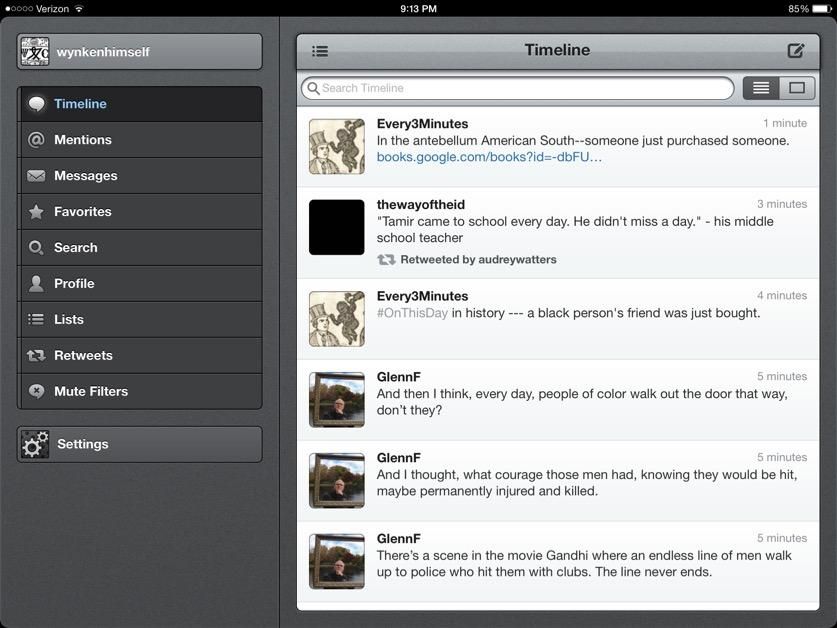Image resolution: width=837 pixels, height=628 pixels.
Task: Tap the retweet icon by audreywatters
Action: pyautogui.click(x=386, y=260)
